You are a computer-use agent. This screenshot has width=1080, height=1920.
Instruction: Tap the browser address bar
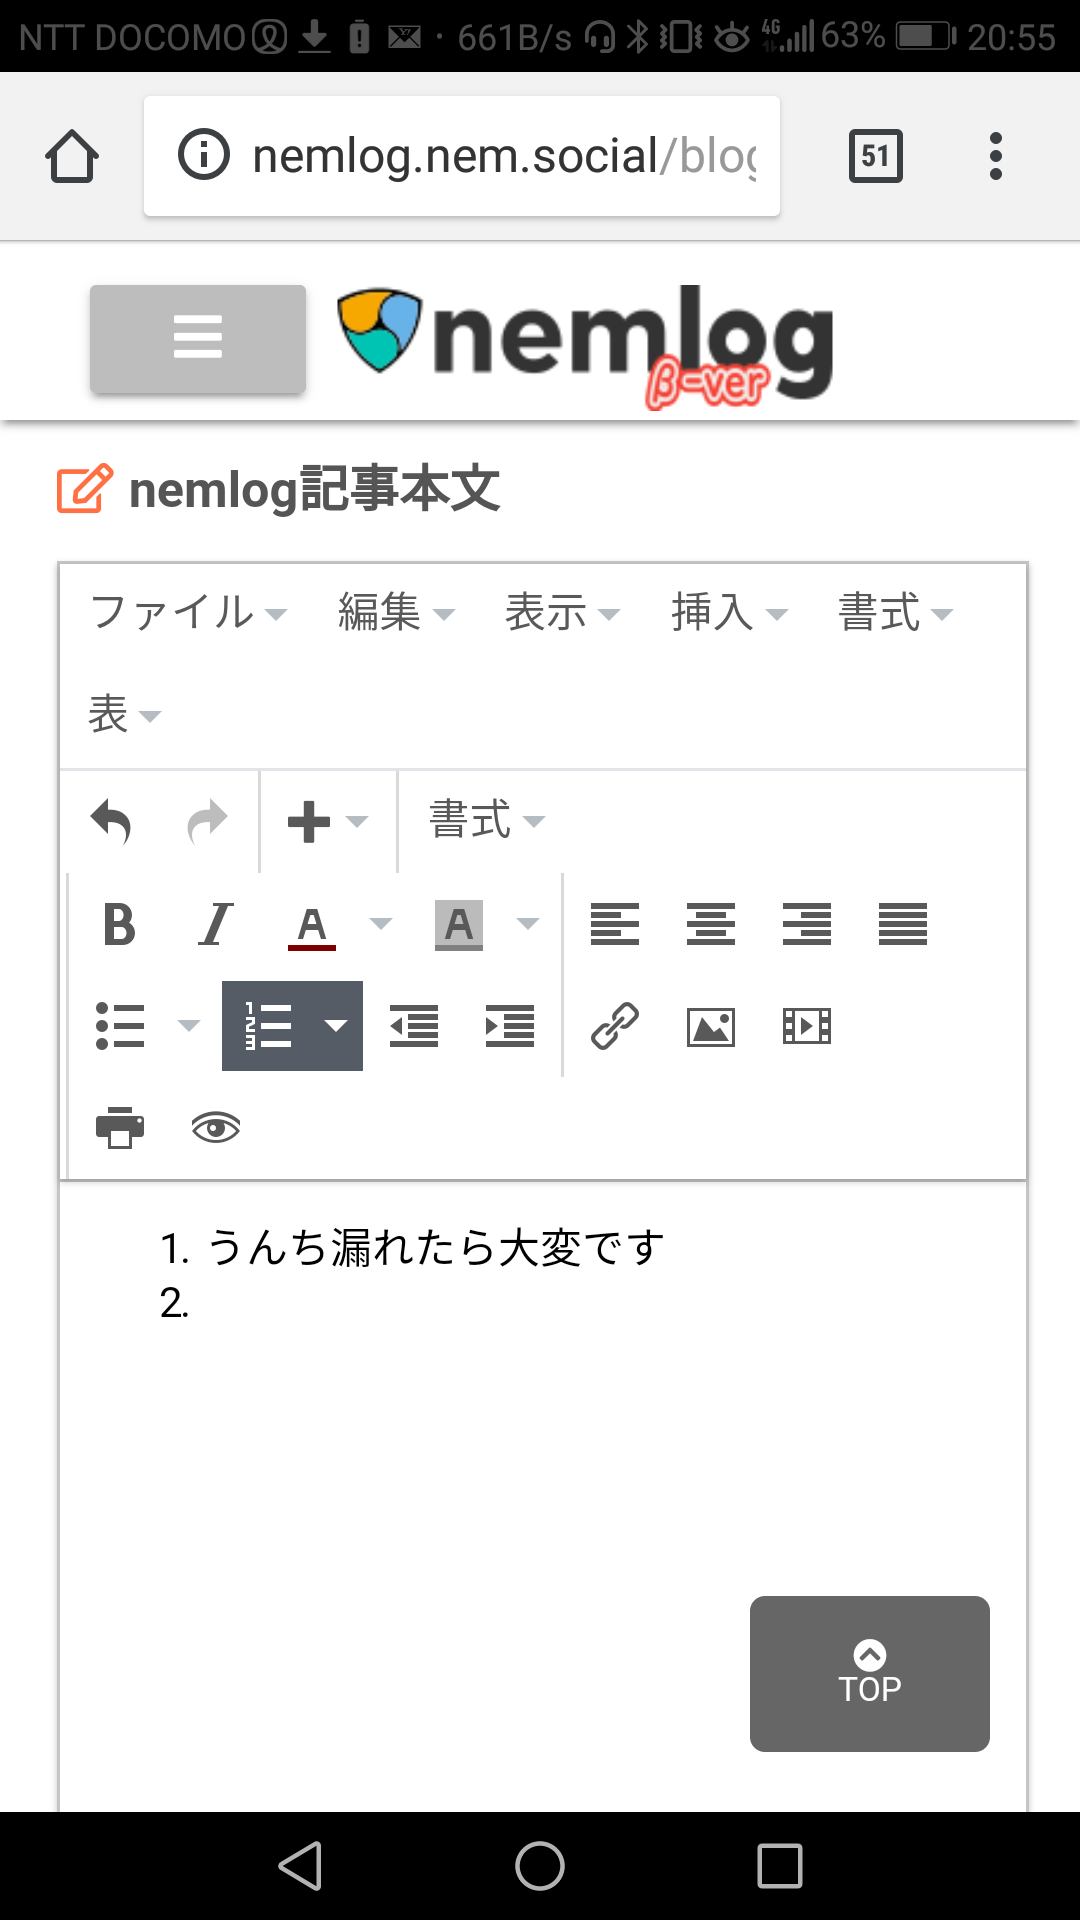coord(462,156)
